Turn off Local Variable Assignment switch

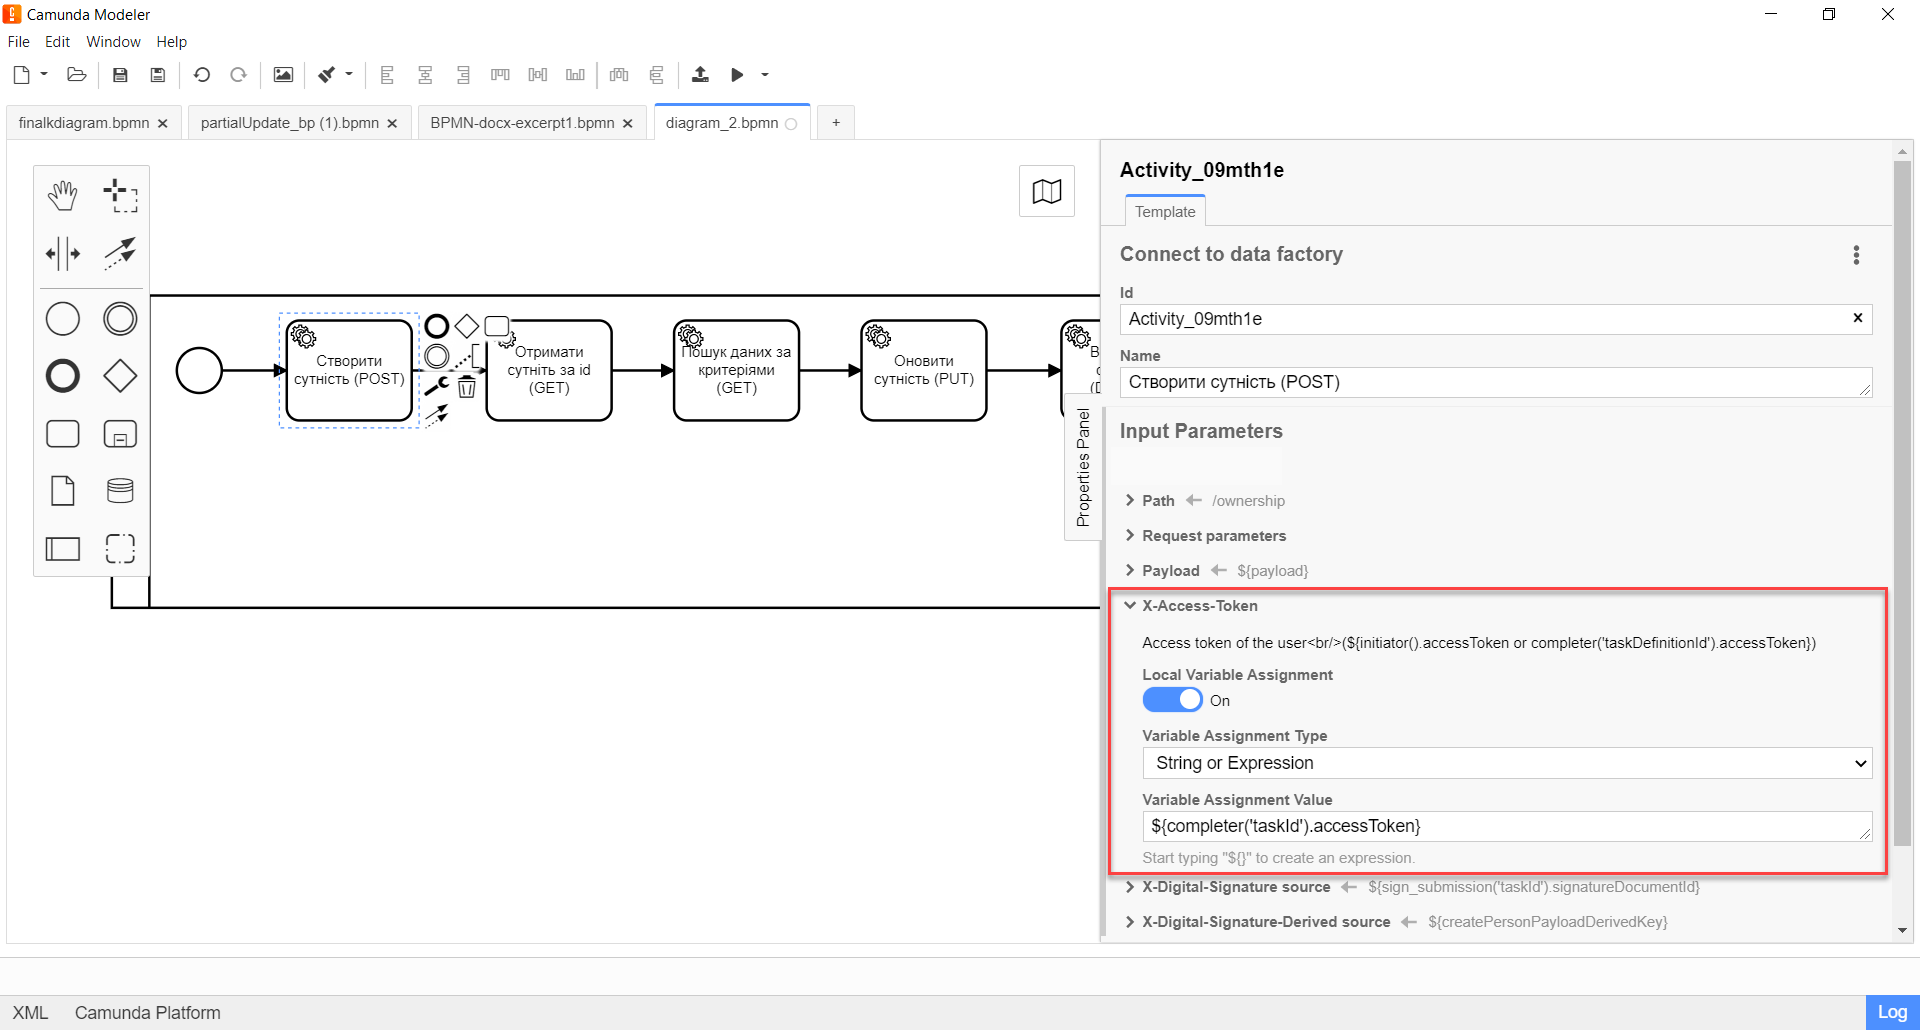tap(1172, 700)
